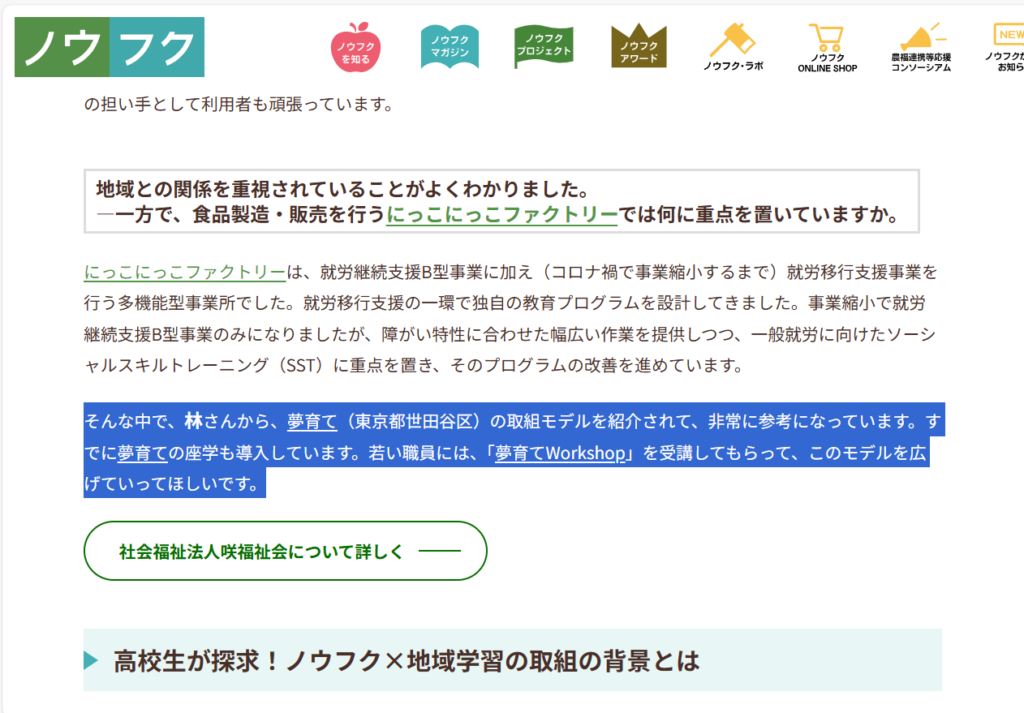
Task: Click にっこにっこファクトリー link starting the answer paragraph
Action: click(185, 271)
